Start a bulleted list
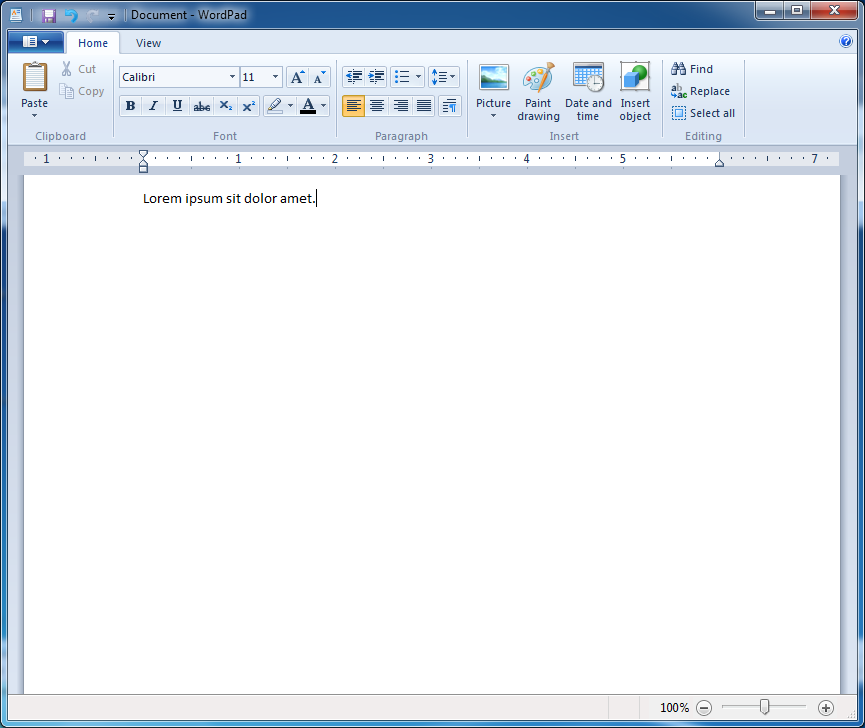Screen dimensions: 865x728 pos(402,77)
